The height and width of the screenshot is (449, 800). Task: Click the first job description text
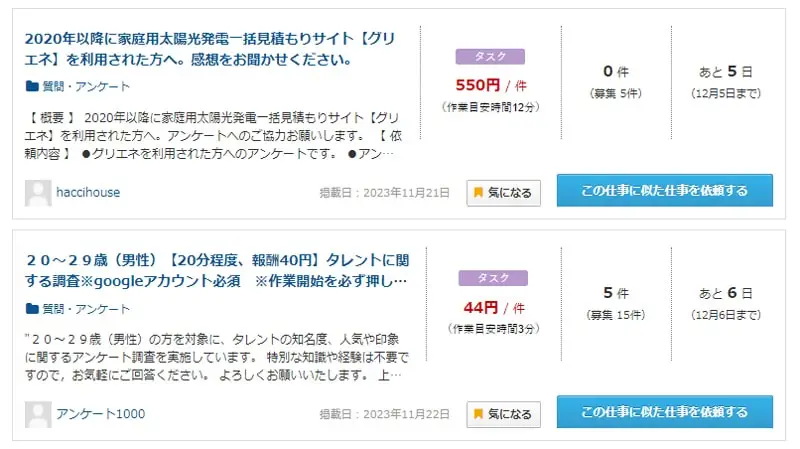point(213,136)
